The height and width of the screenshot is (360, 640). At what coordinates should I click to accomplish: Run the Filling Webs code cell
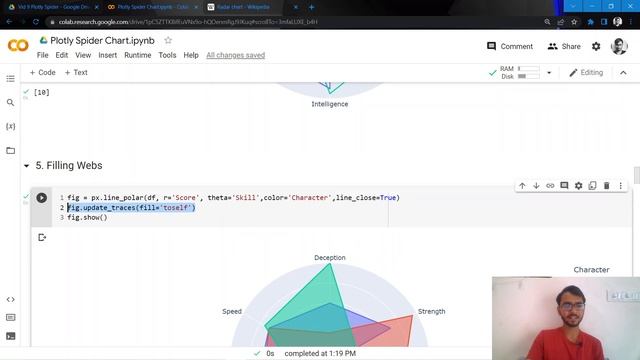[42, 198]
